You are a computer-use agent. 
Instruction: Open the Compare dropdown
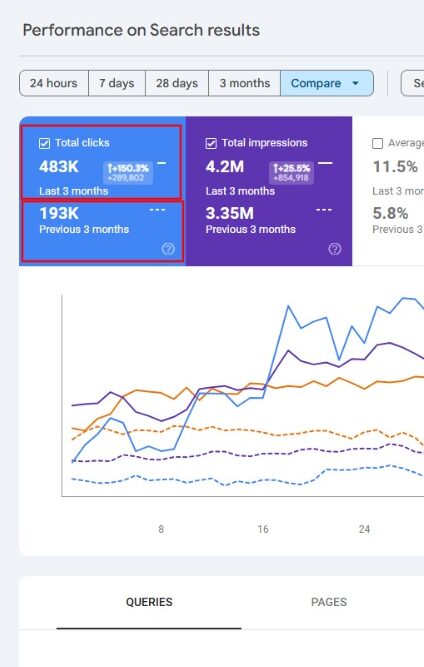click(x=327, y=83)
